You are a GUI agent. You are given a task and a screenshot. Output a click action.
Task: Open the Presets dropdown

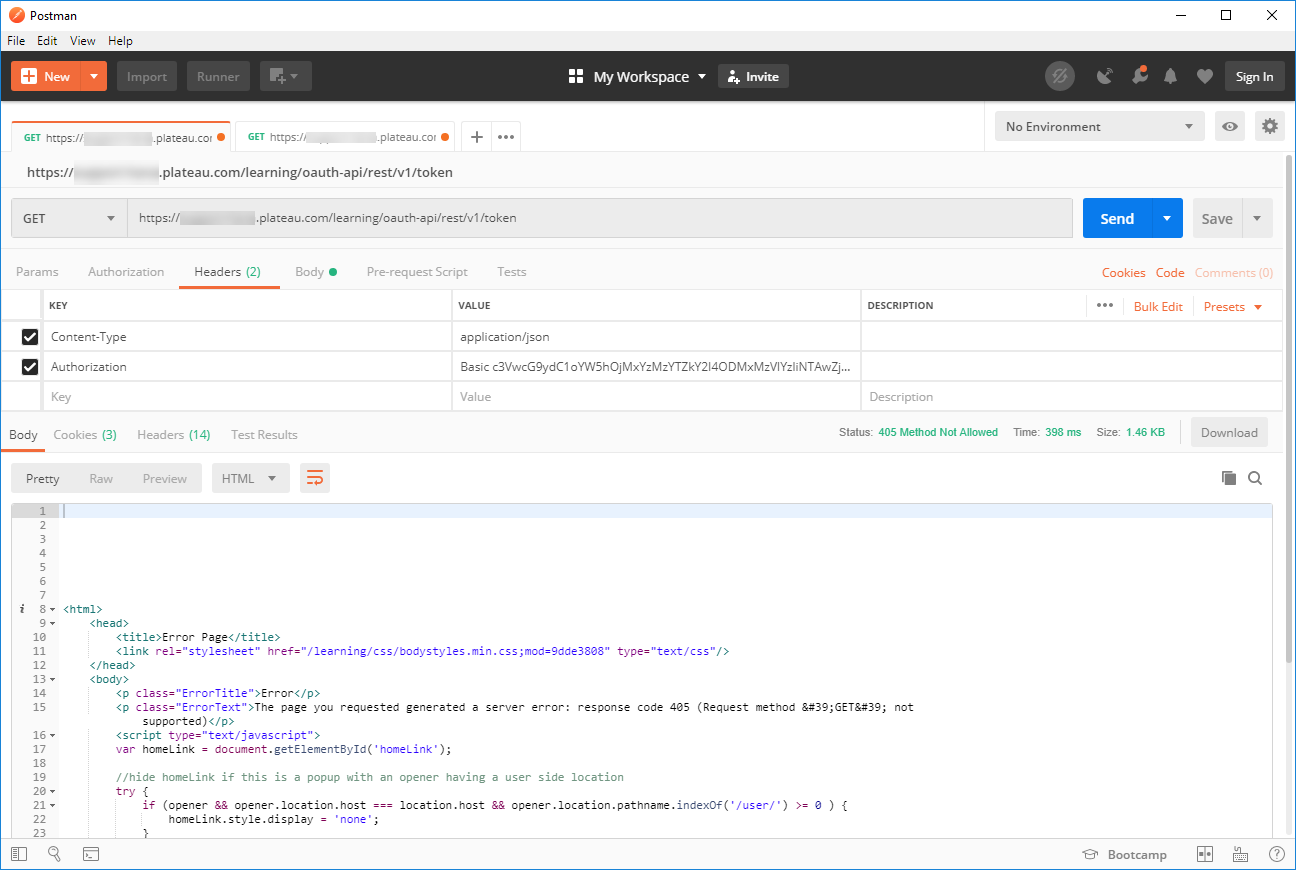tap(1233, 306)
